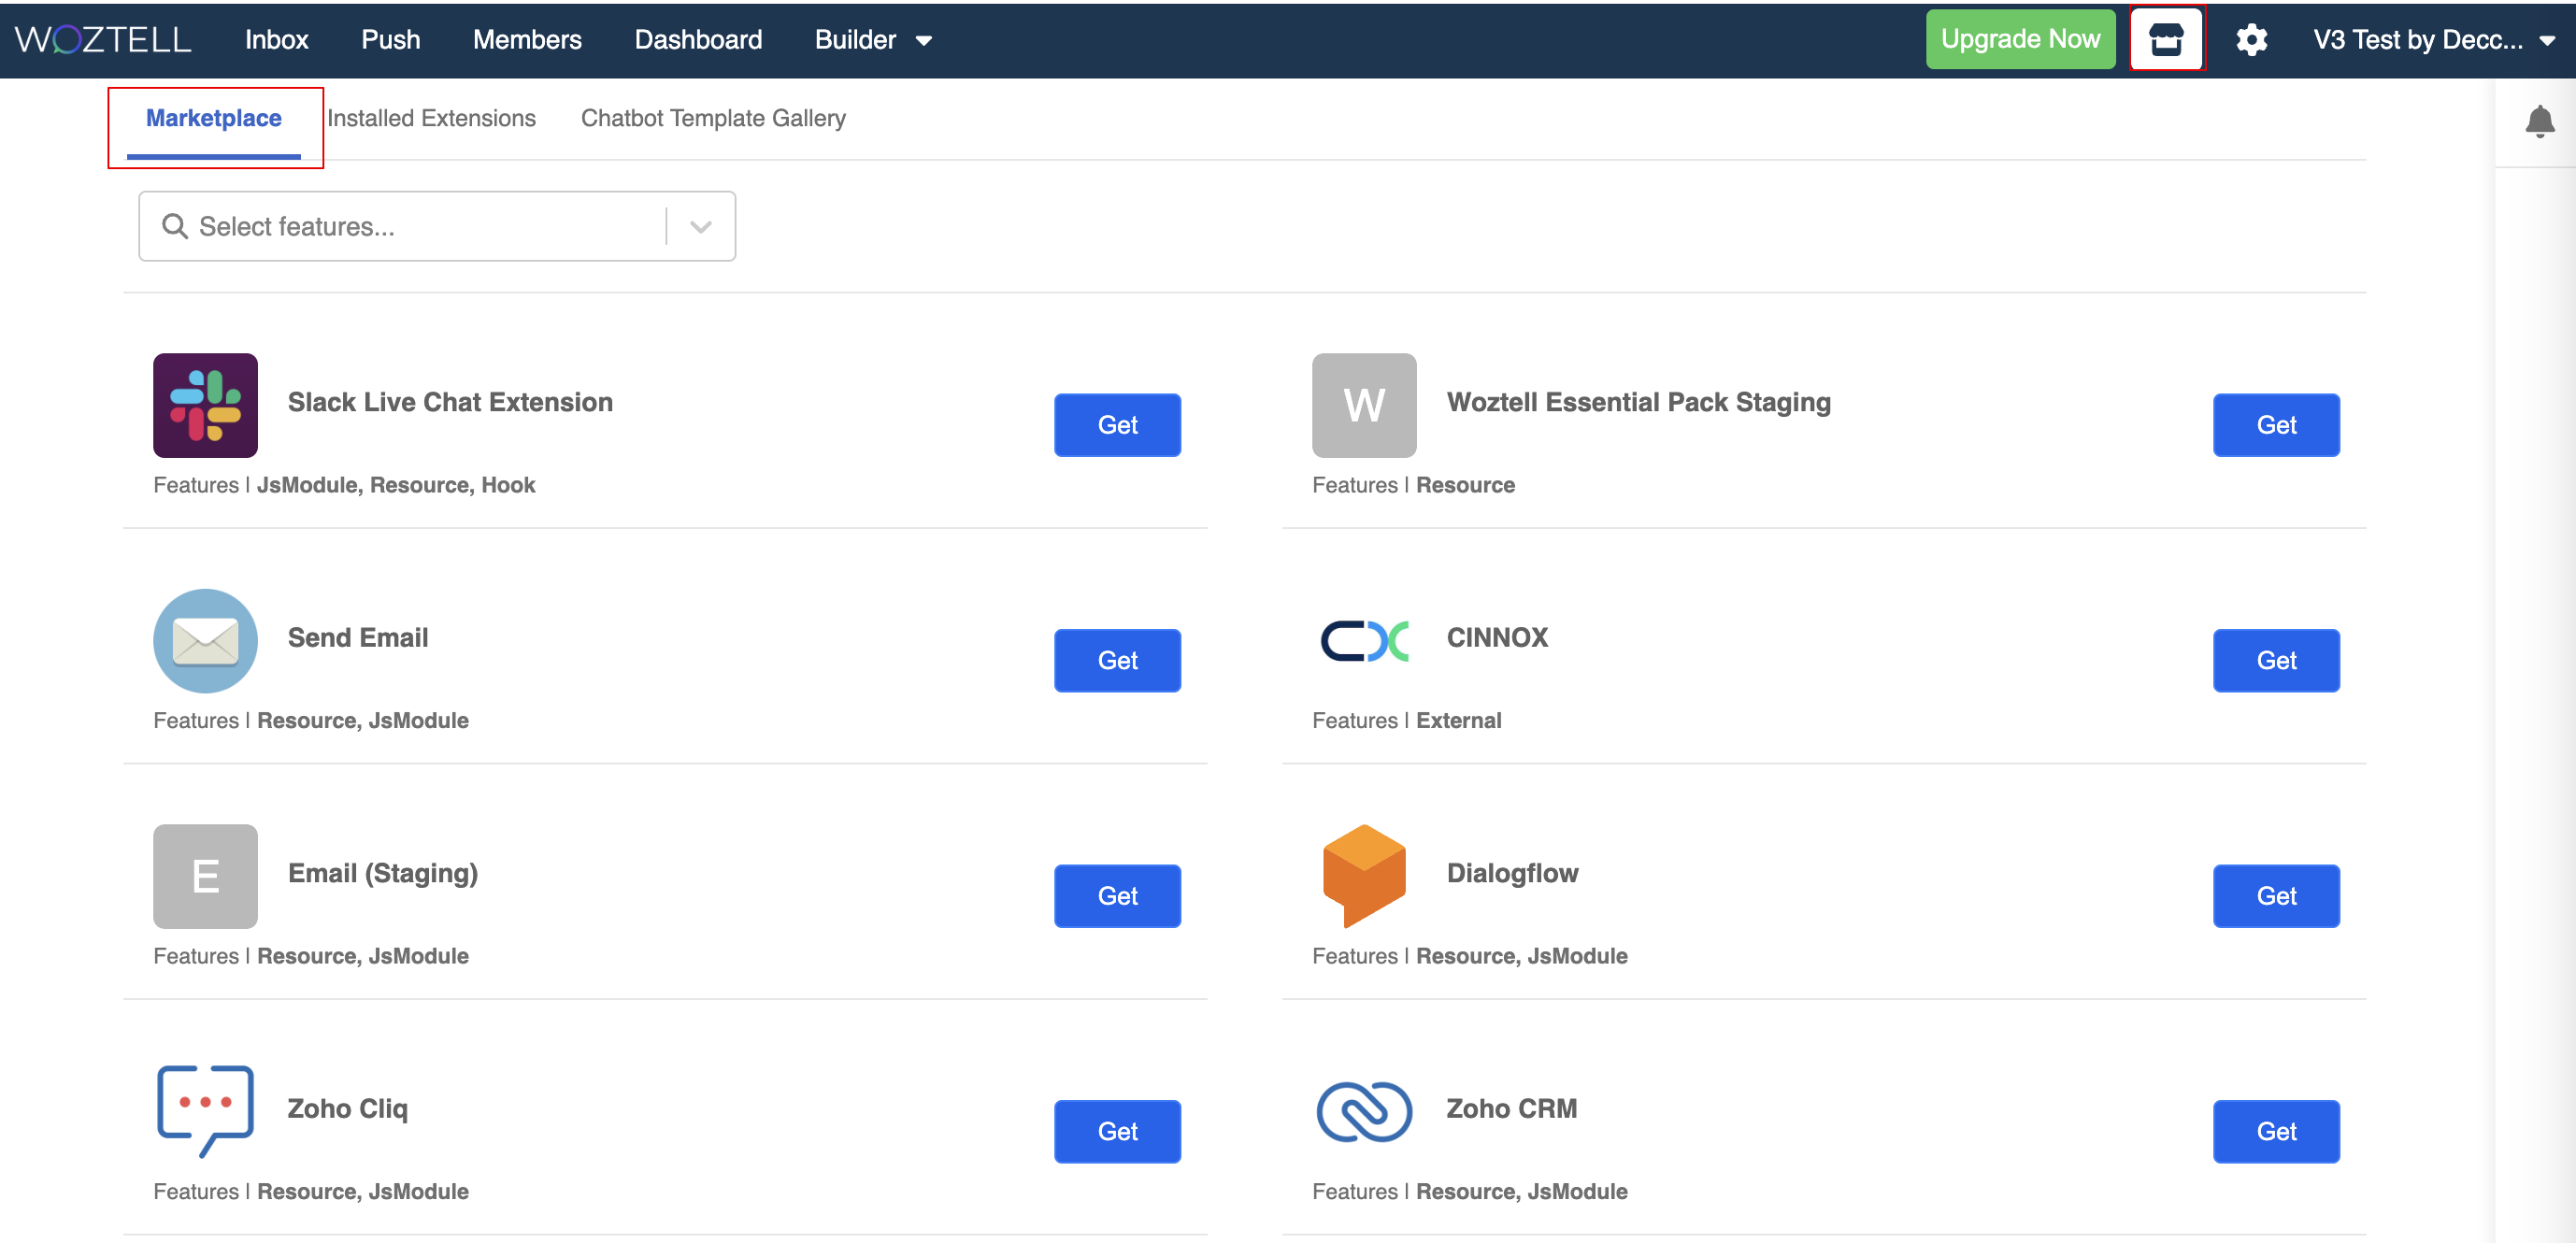Get the Slack Live Chat Extension

point(1116,425)
